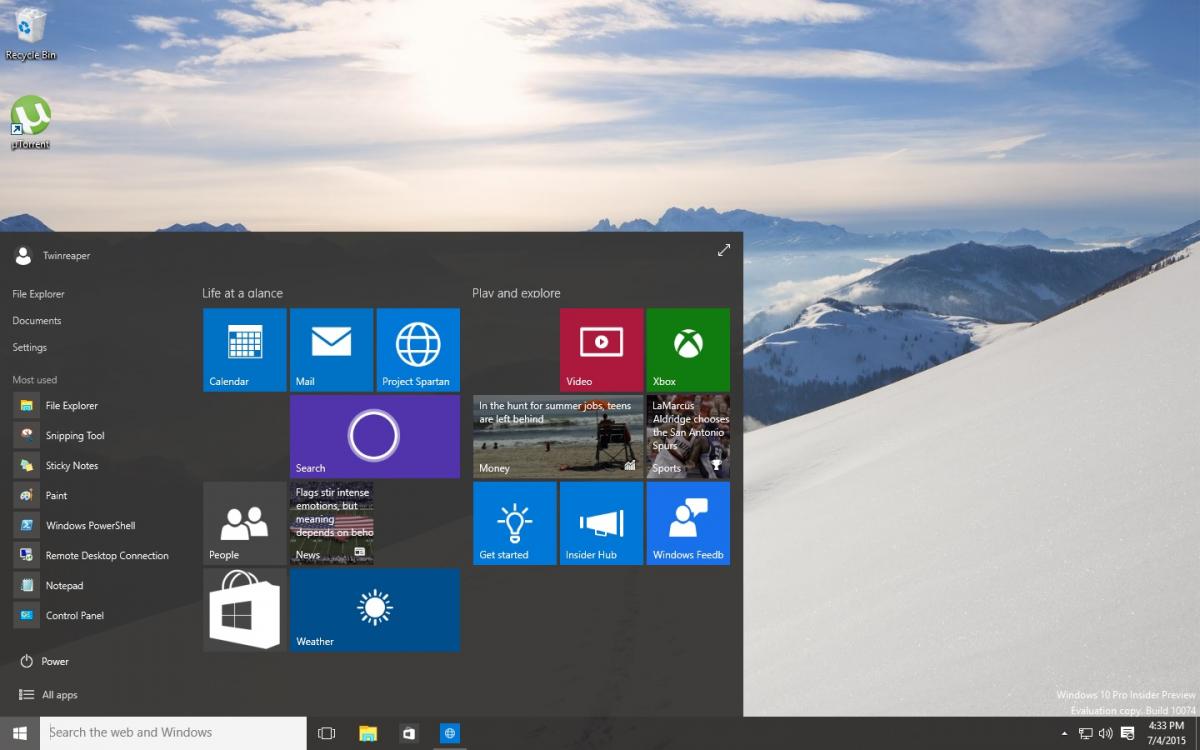Open the Calendar tile
The image size is (1200, 750).
point(245,349)
